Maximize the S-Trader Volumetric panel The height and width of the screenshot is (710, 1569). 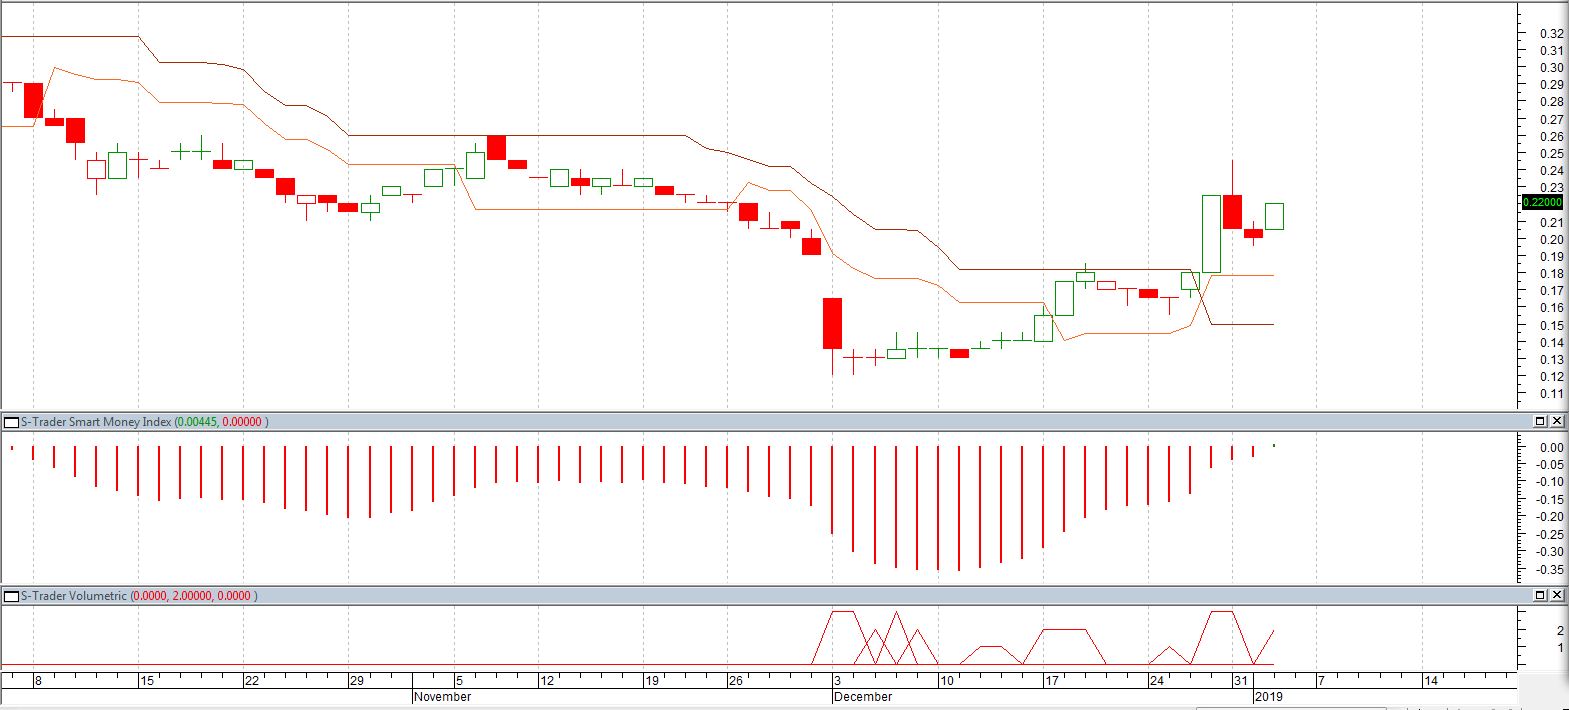coord(1540,596)
